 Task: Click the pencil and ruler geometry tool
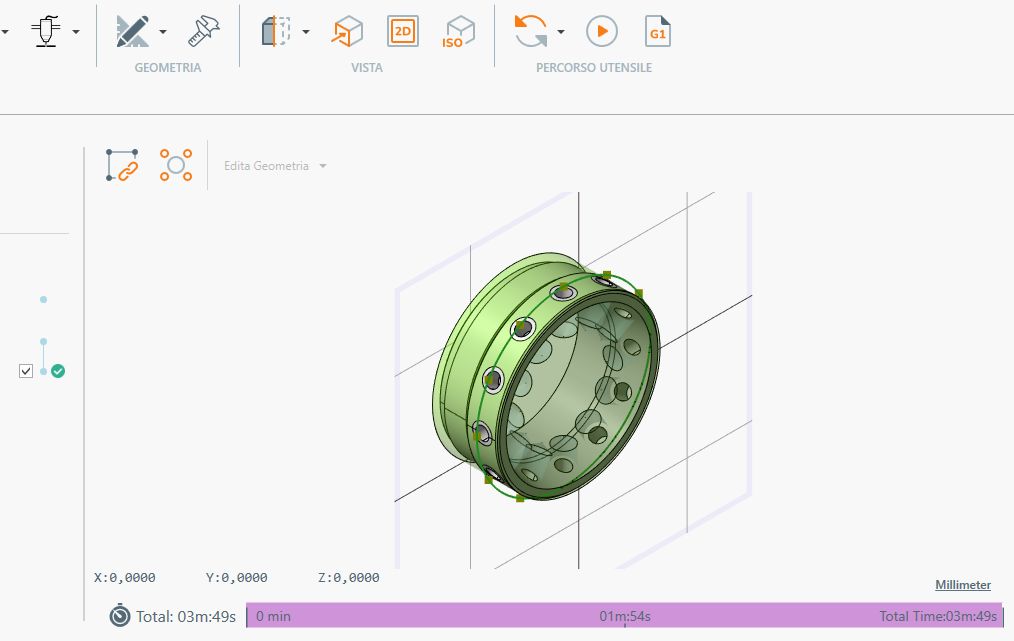tap(133, 31)
